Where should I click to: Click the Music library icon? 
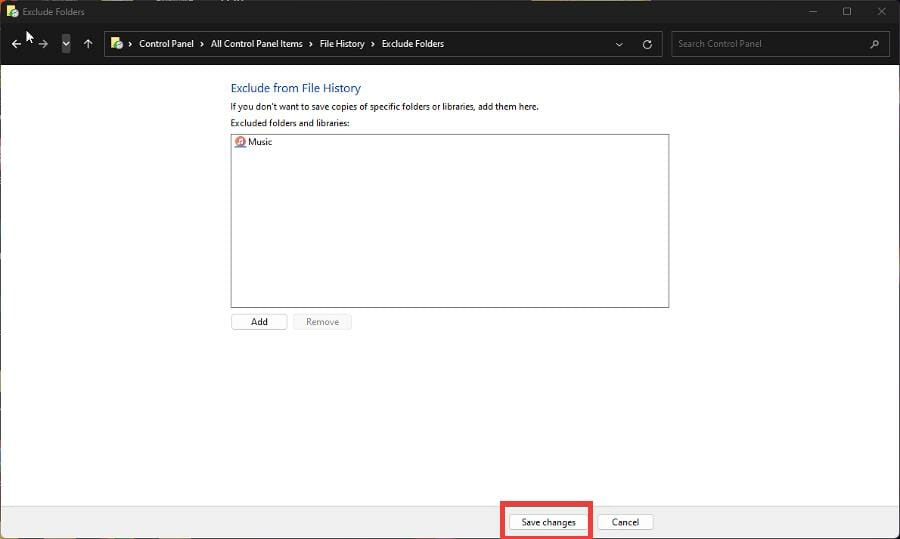[240, 142]
